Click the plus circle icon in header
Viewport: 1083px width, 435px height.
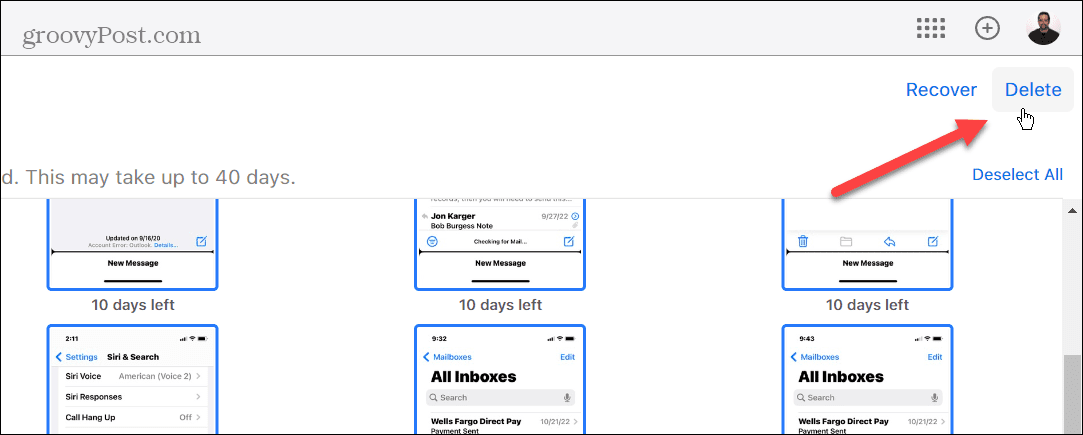pos(987,29)
